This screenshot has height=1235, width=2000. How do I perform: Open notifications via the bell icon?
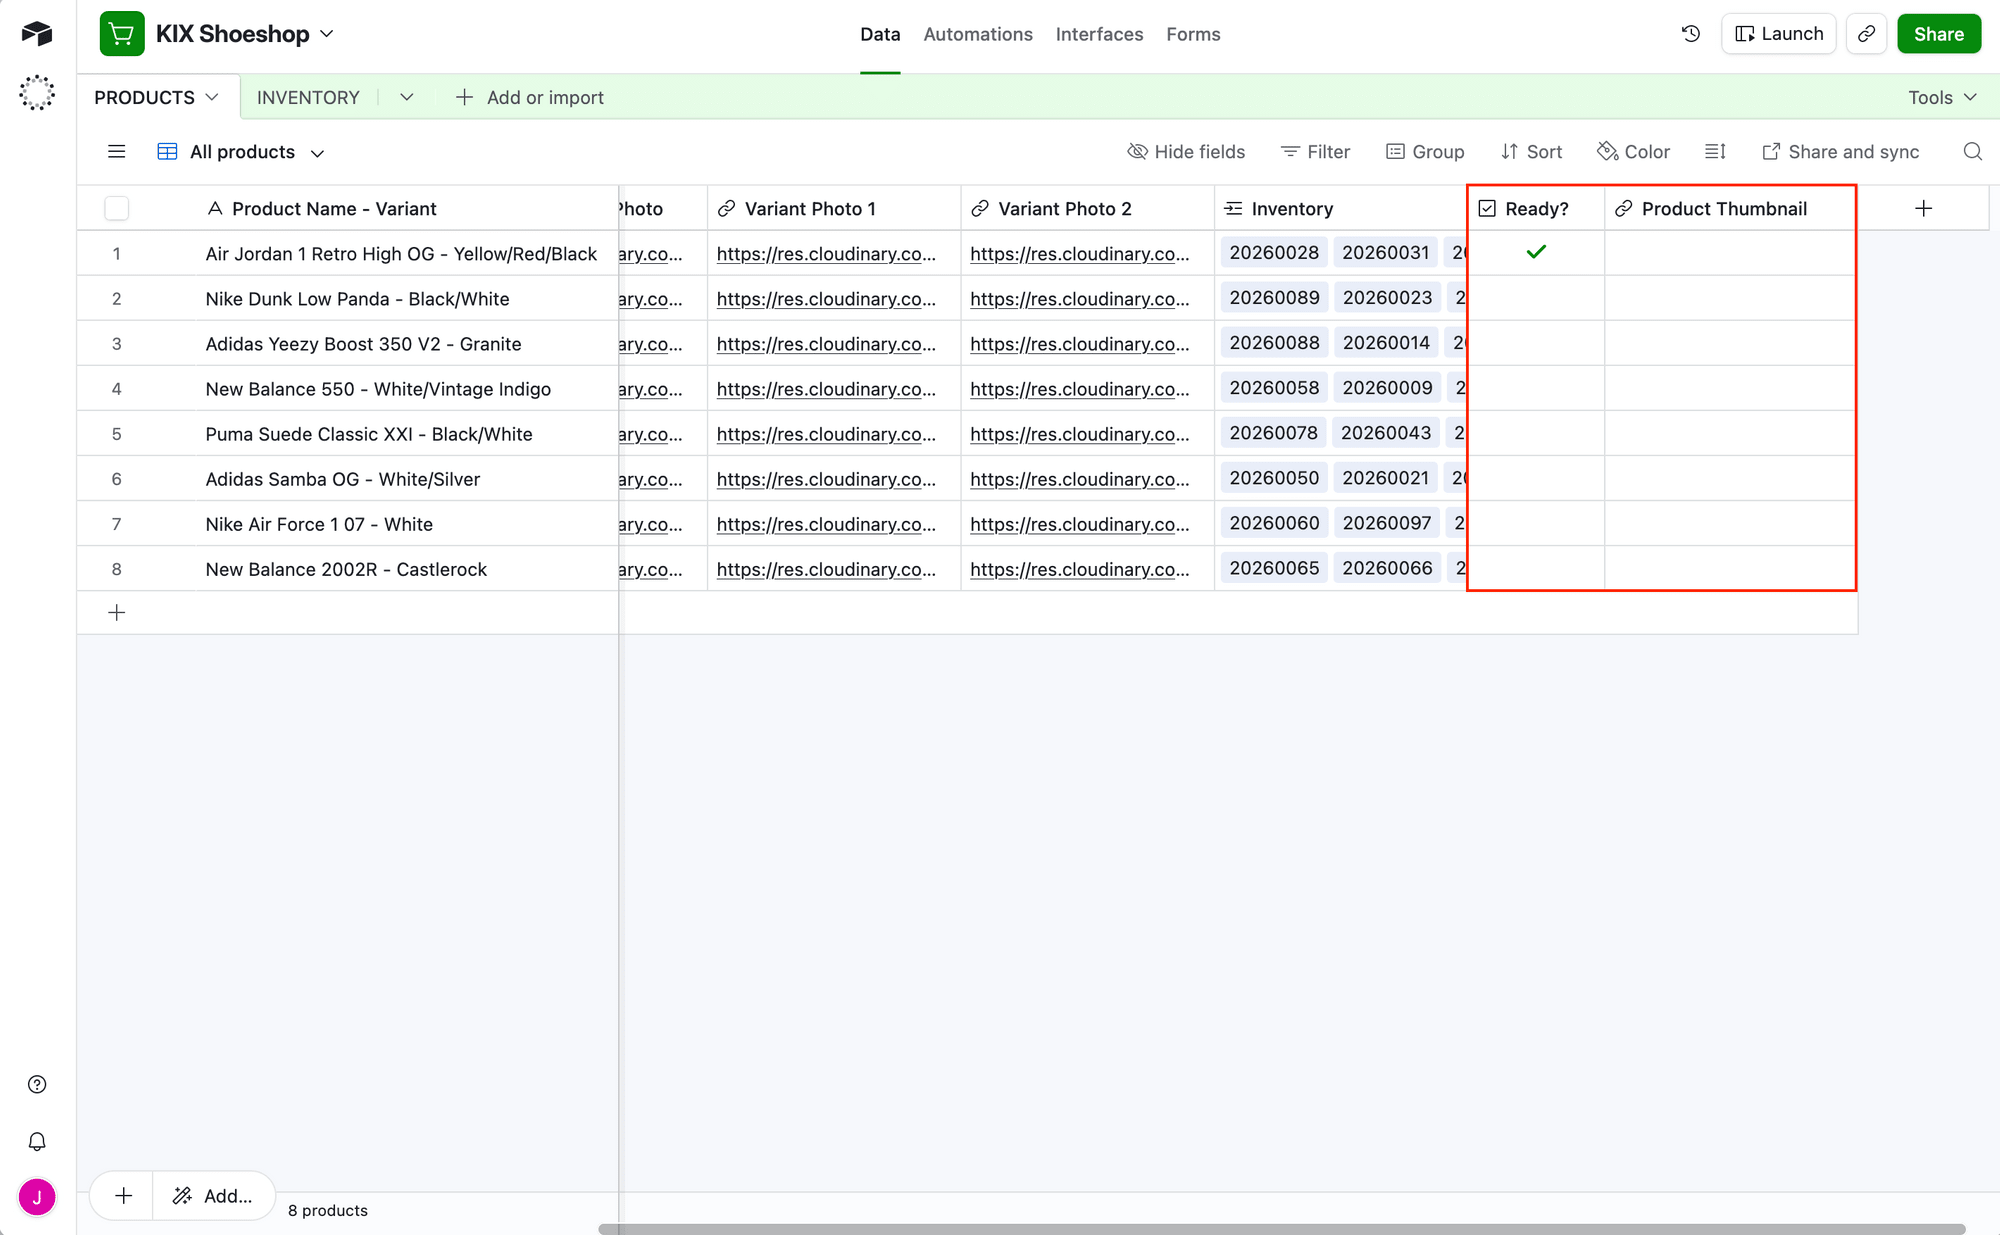37,1140
